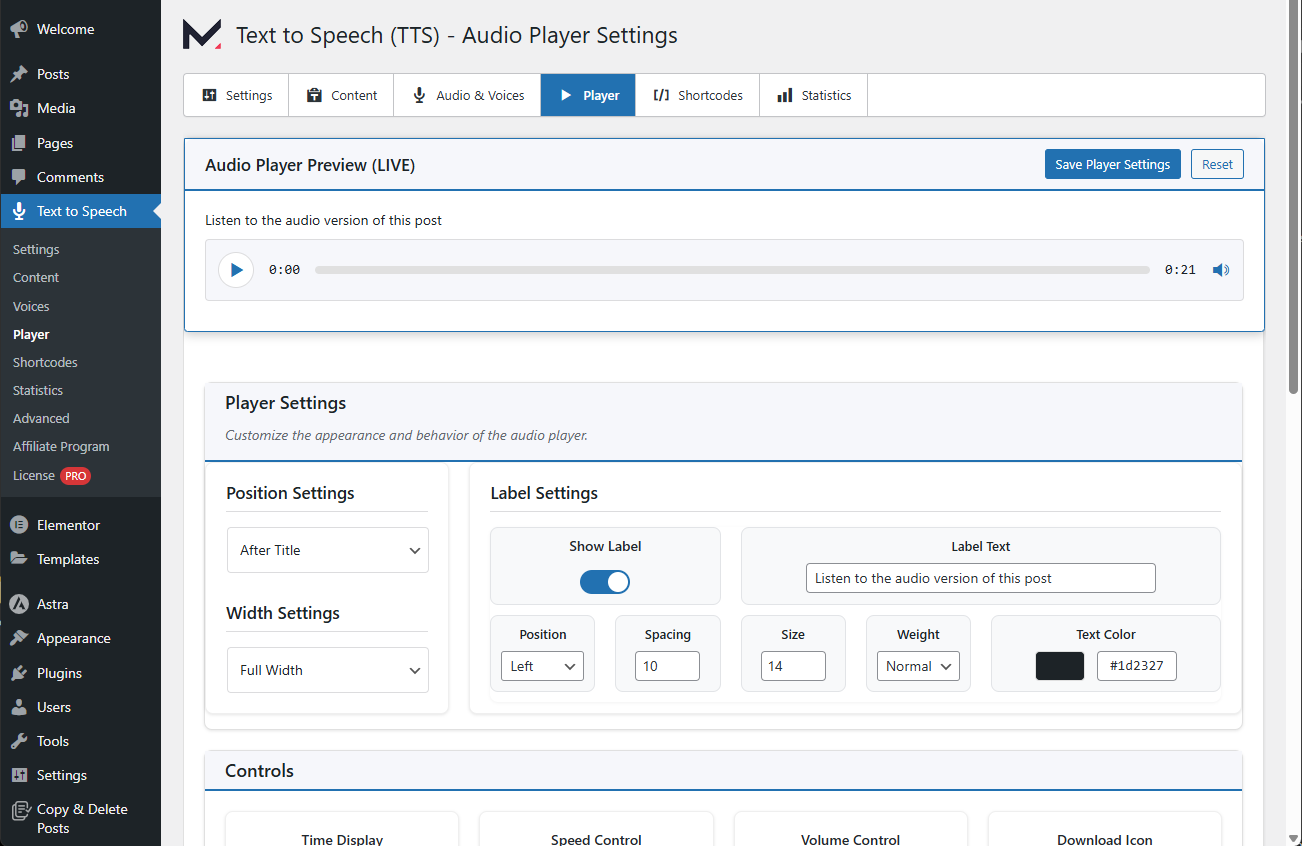Click the #1d2327 hex color field
The width and height of the screenshot is (1302, 846).
pos(1137,666)
